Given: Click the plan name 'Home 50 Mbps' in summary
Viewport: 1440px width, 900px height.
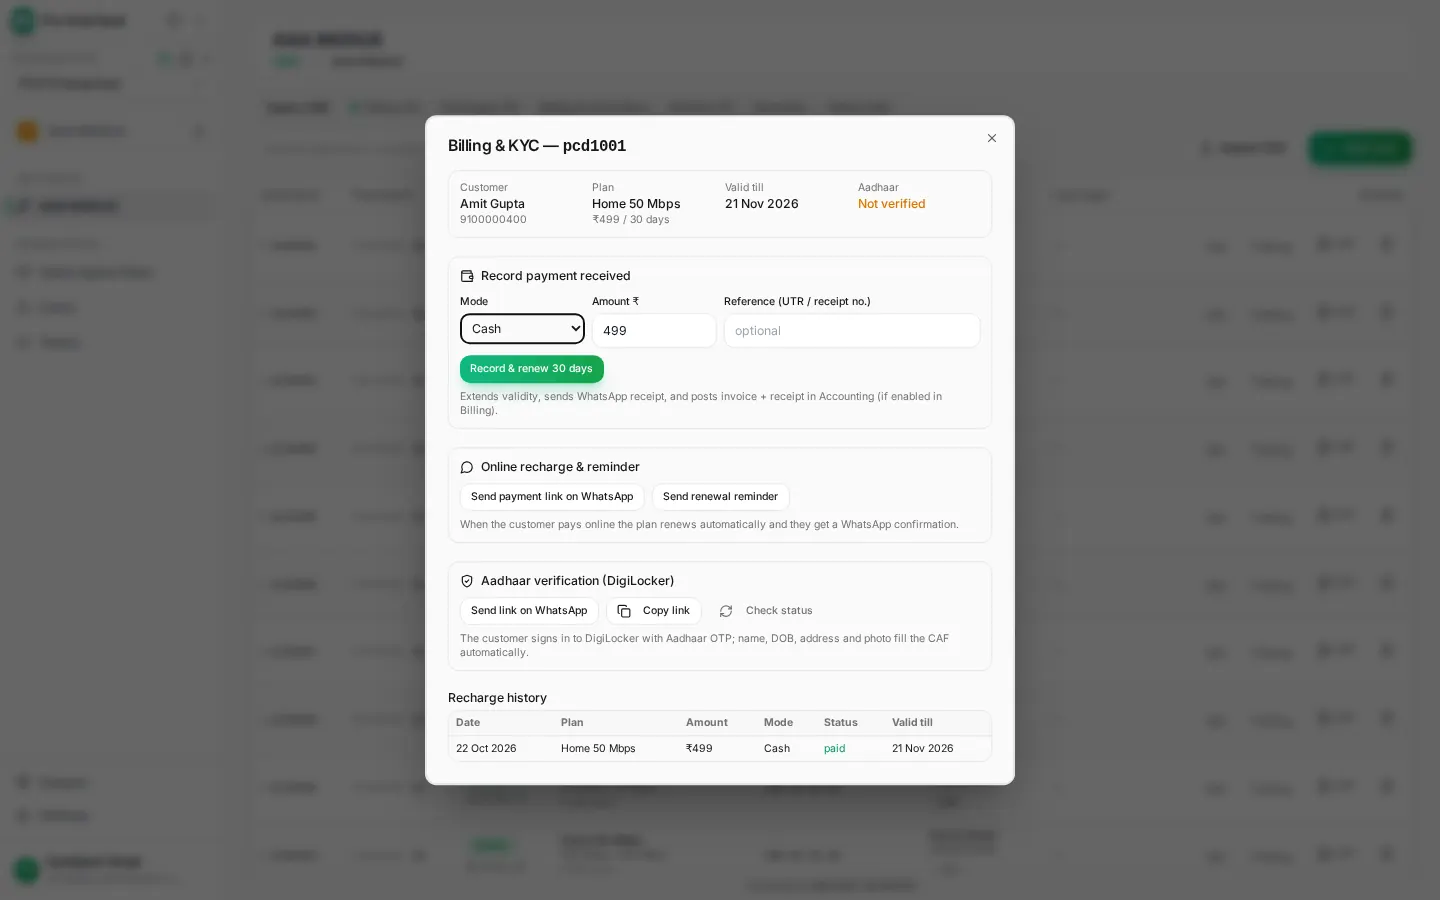Looking at the screenshot, I should click(636, 204).
